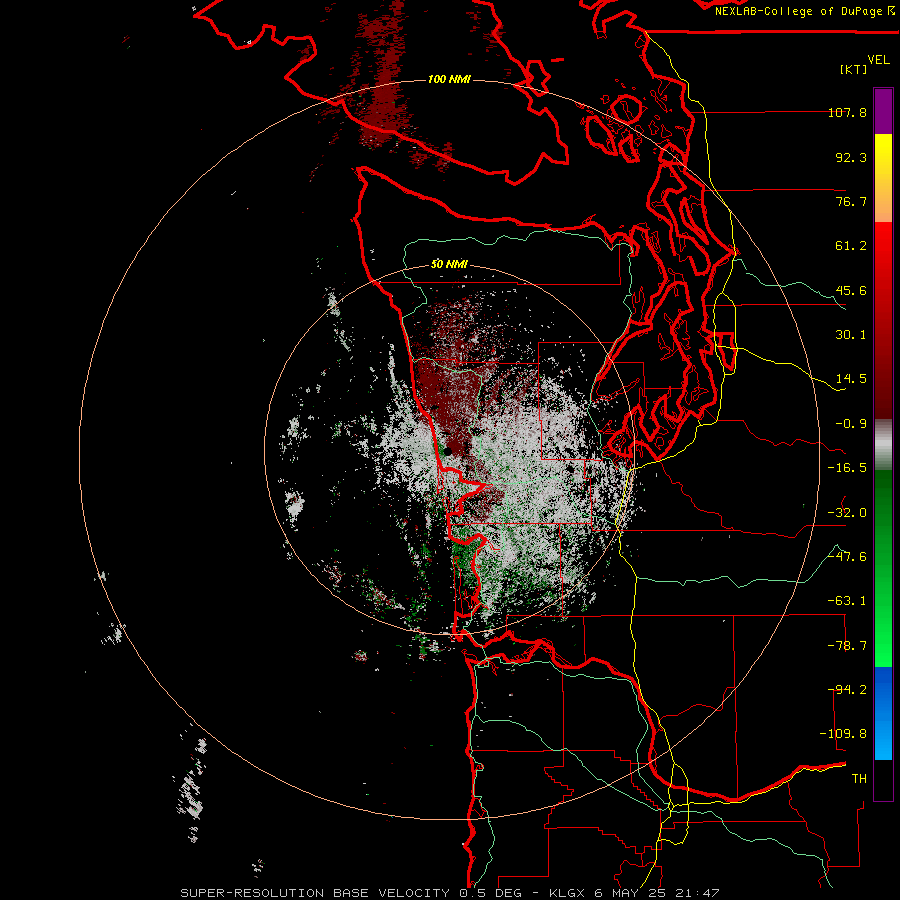Select the -94.2 legend value
This screenshot has width=900, height=900.
[847, 690]
